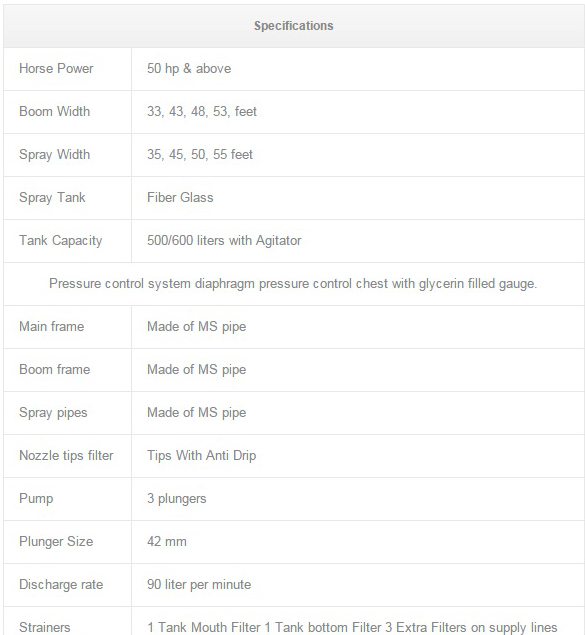This screenshot has width=585, height=635.
Task: Click the Specifications table header
Action: tap(294, 26)
